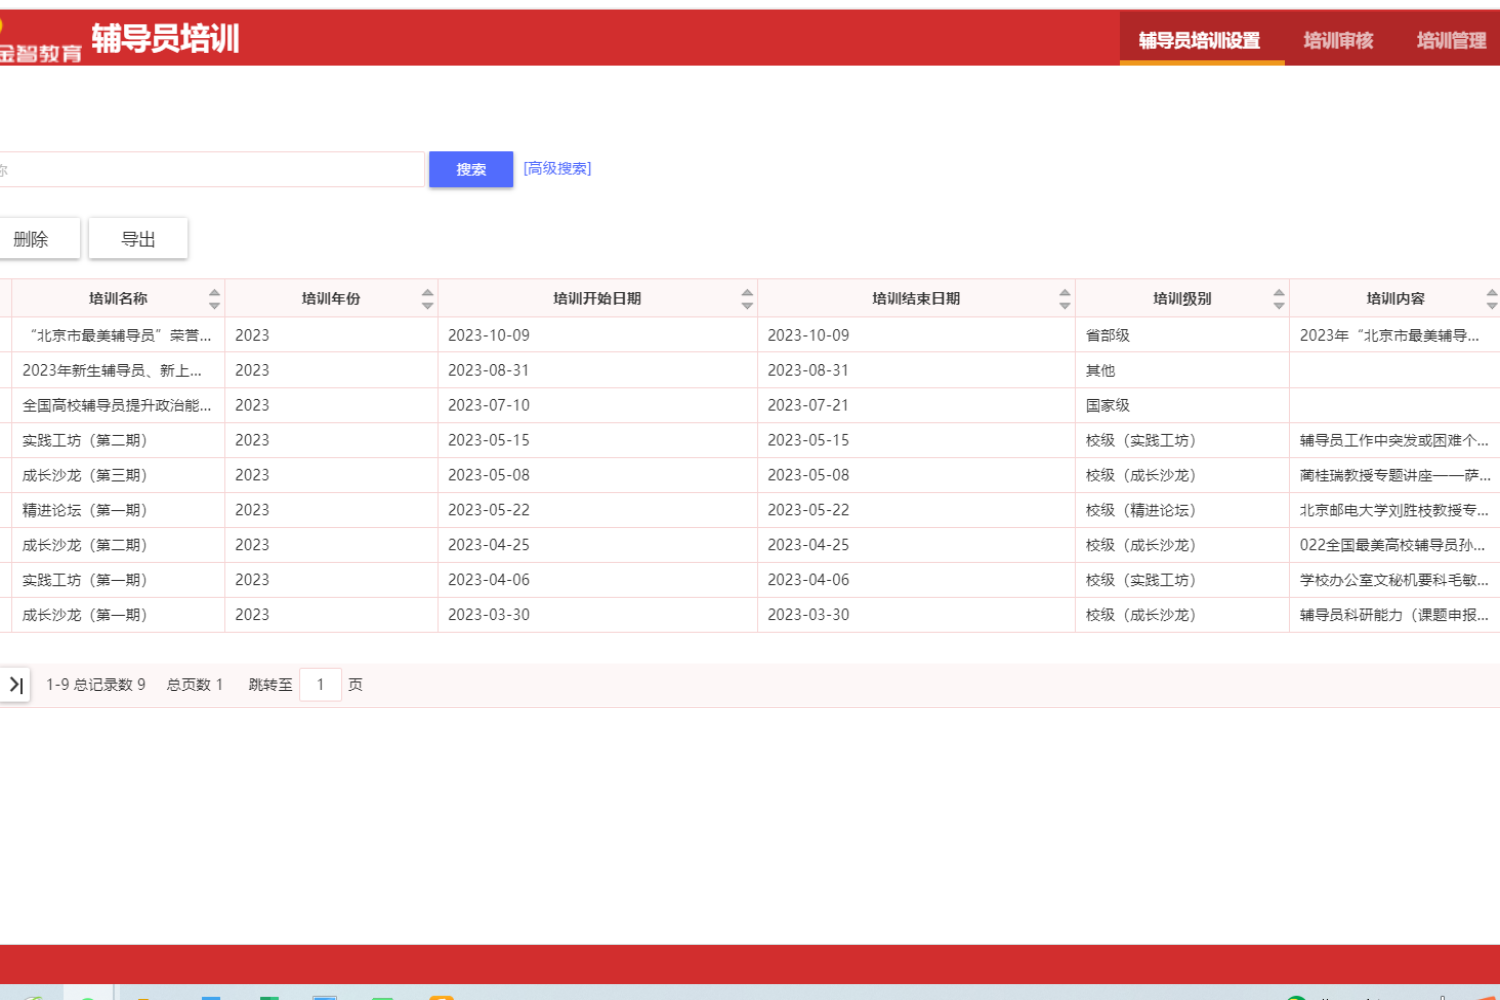Click the 导出 button
This screenshot has height=1000, width=1500.
pyautogui.click(x=138, y=239)
